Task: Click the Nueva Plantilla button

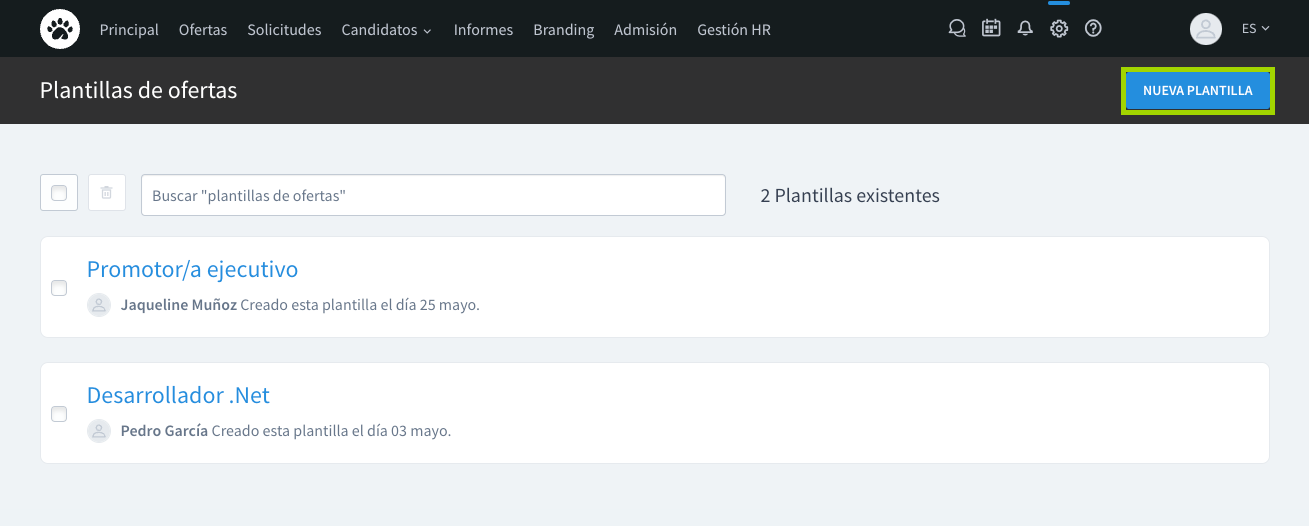Action: point(1197,91)
